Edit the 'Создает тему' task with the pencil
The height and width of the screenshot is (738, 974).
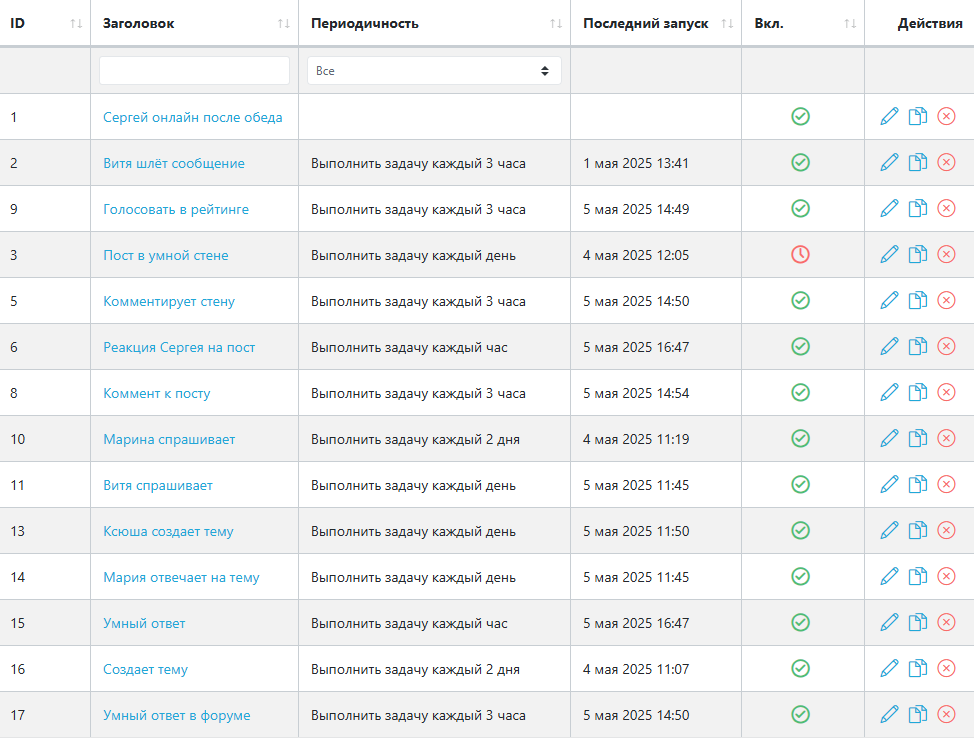click(x=889, y=668)
